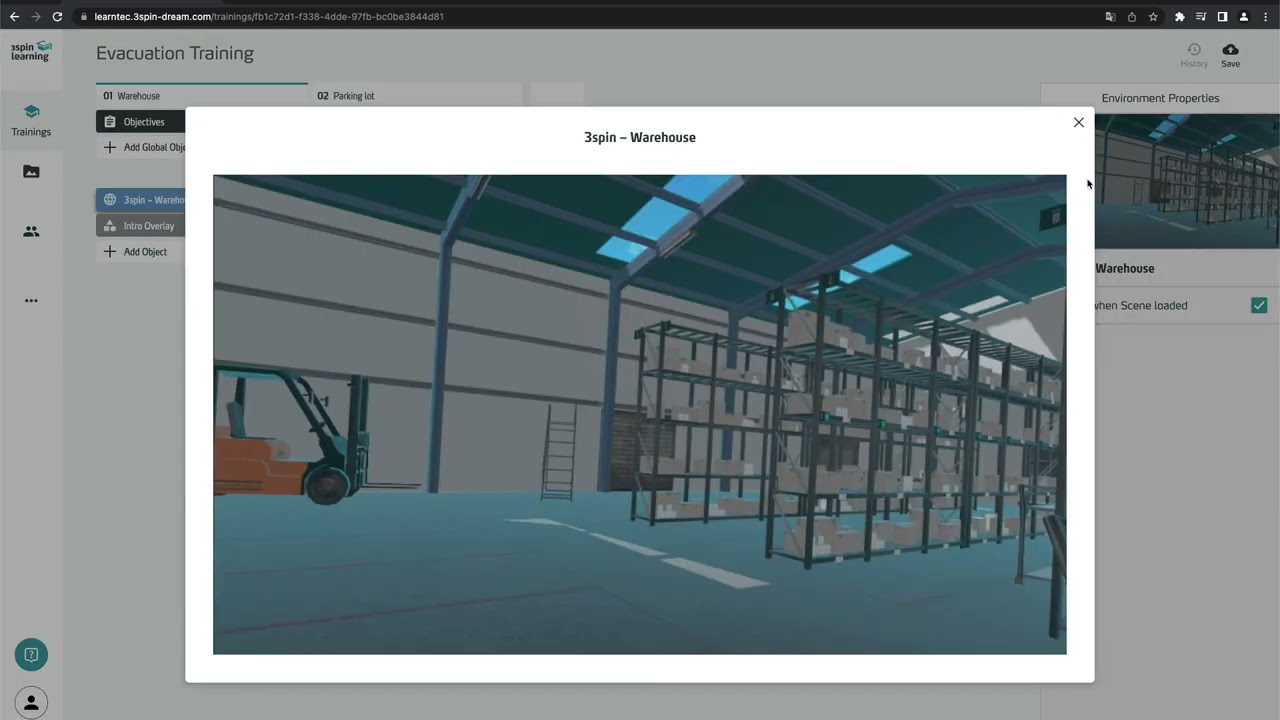Open the browser profile avatar icon
The image size is (1280, 720).
tap(1244, 17)
